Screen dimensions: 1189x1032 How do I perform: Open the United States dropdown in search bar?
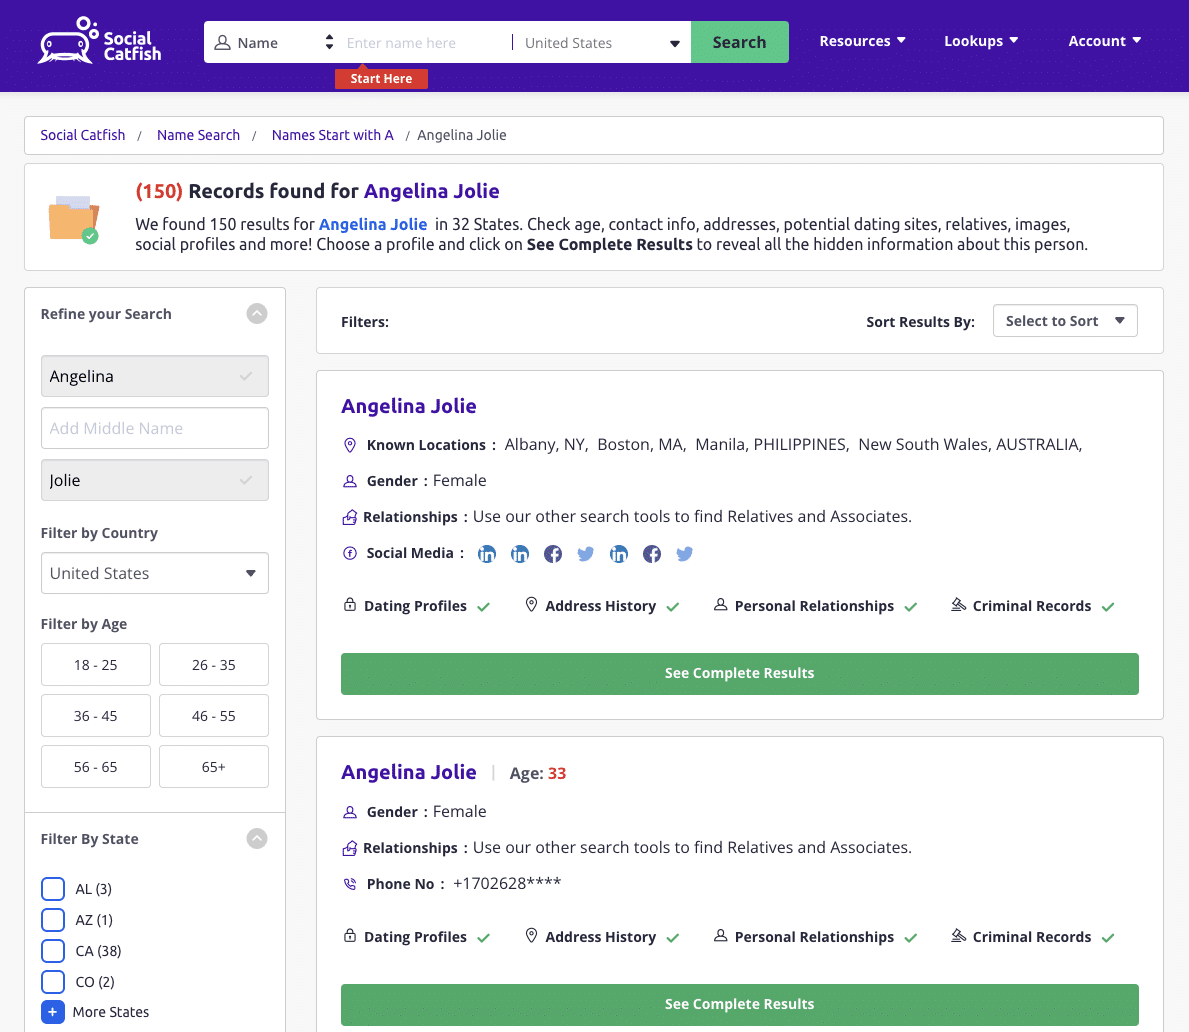point(602,43)
